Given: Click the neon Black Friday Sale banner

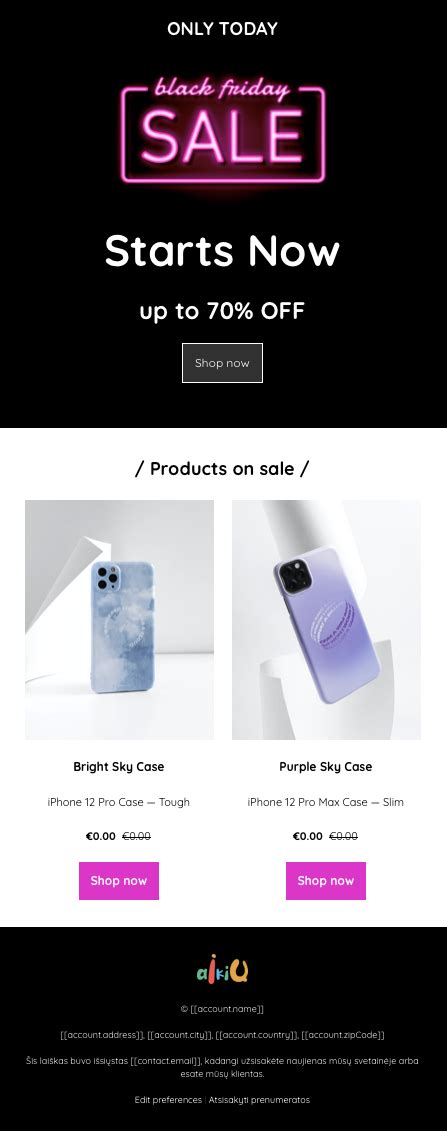Looking at the screenshot, I should (223, 131).
